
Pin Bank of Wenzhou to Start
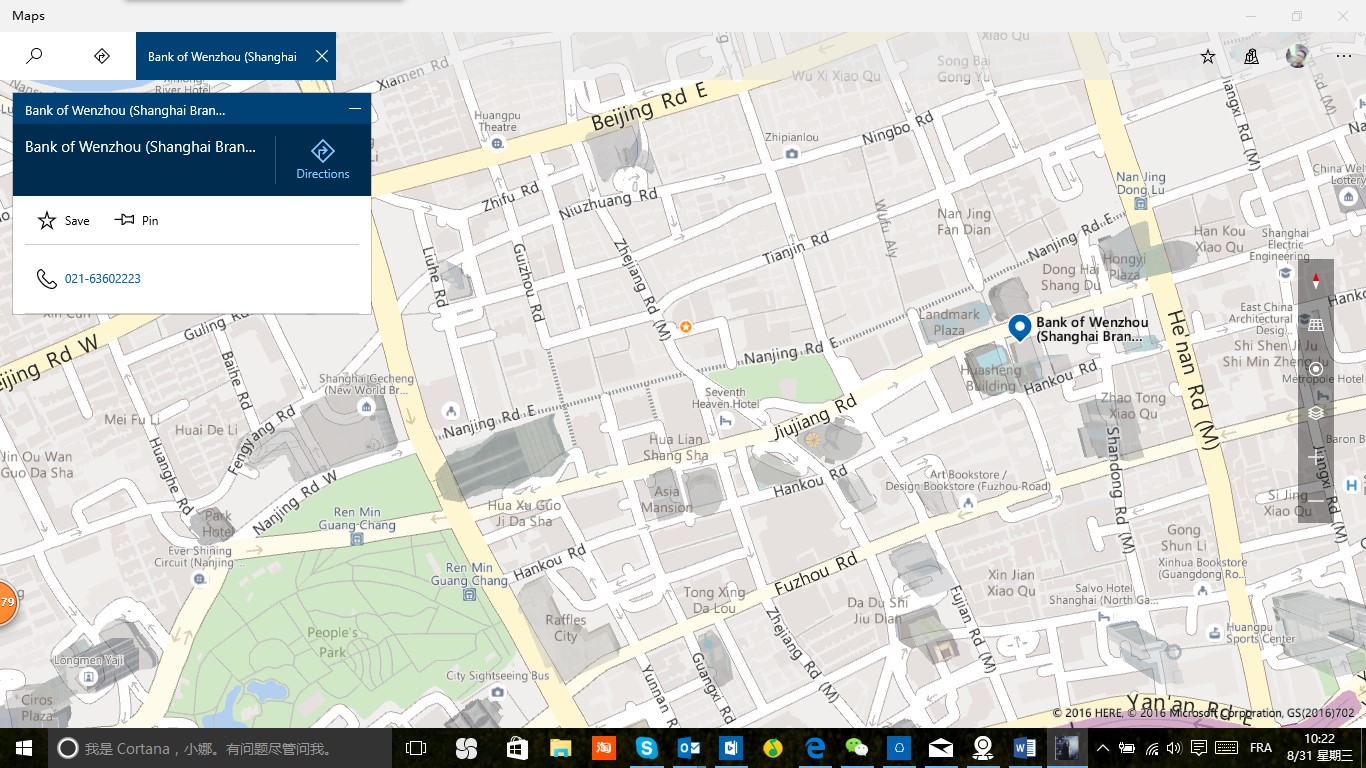pyautogui.click(x=137, y=220)
